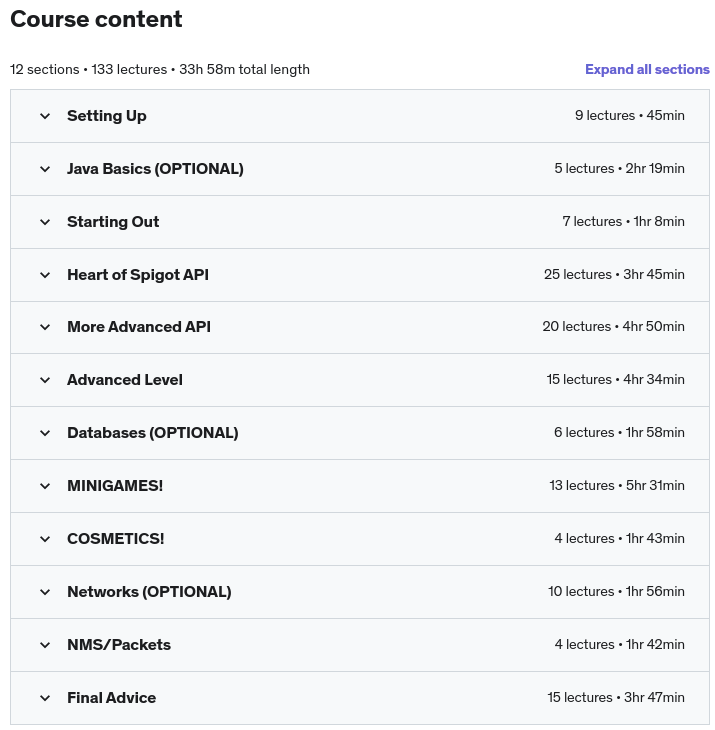Select the Heart of Spigot API title
The width and height of the screenshot is (715, 730).
click(138, 275)
